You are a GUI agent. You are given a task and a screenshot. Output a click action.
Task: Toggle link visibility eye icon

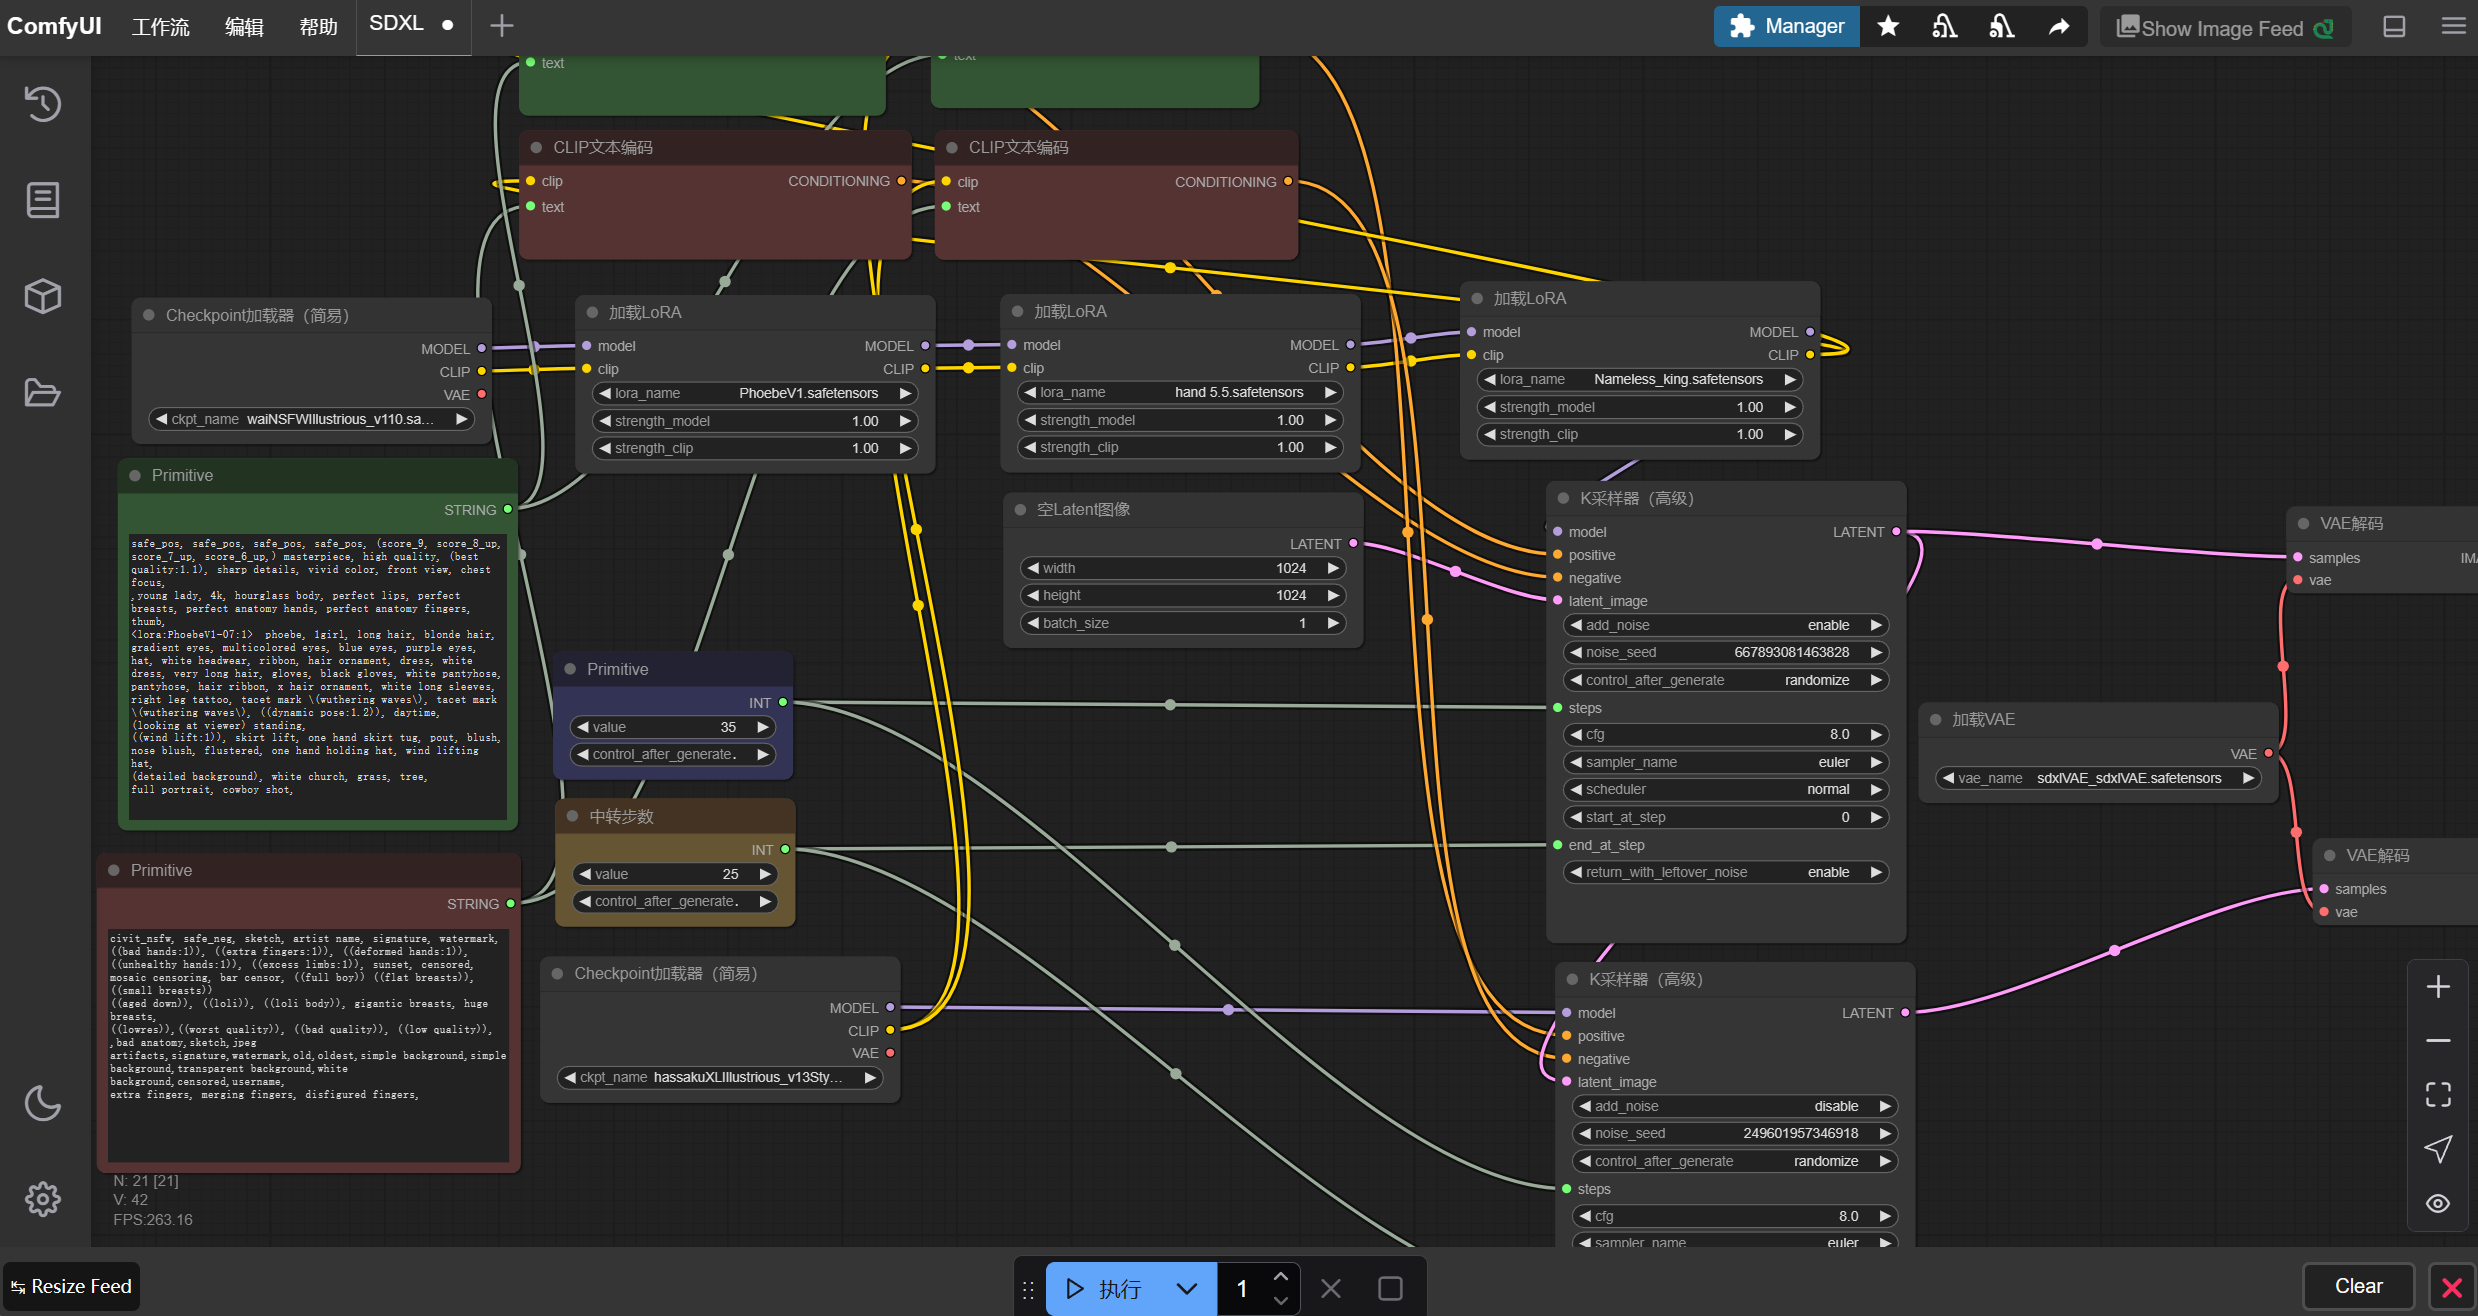[2437, 1203]
